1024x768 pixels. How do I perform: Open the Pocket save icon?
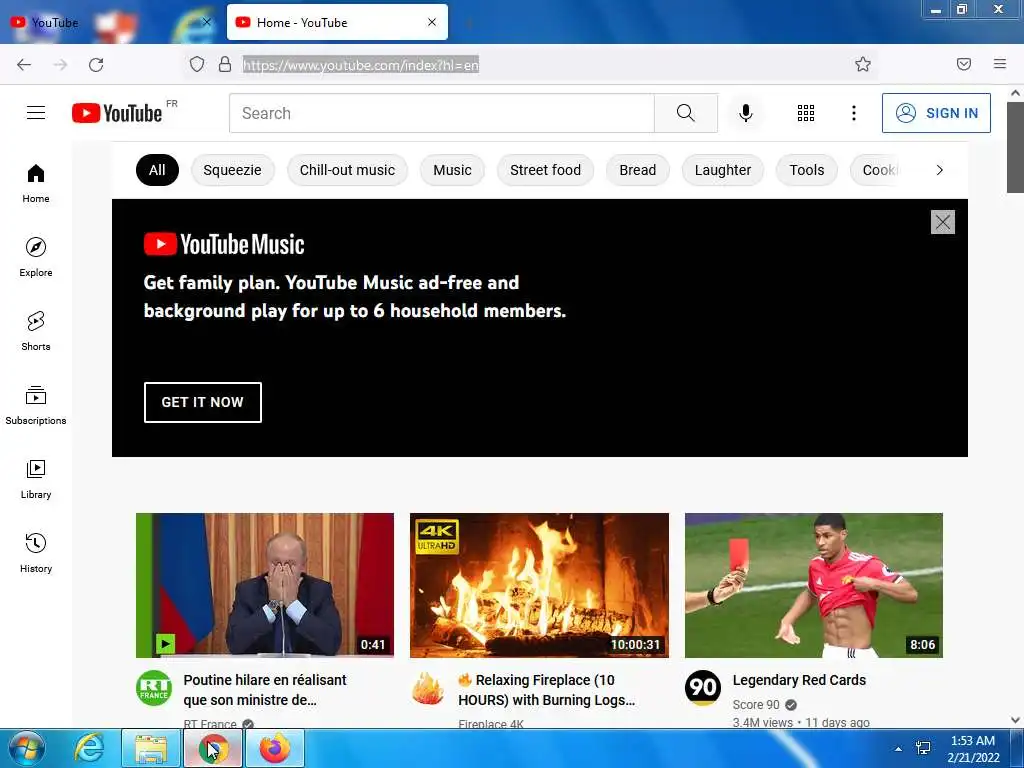coord(963,64)
